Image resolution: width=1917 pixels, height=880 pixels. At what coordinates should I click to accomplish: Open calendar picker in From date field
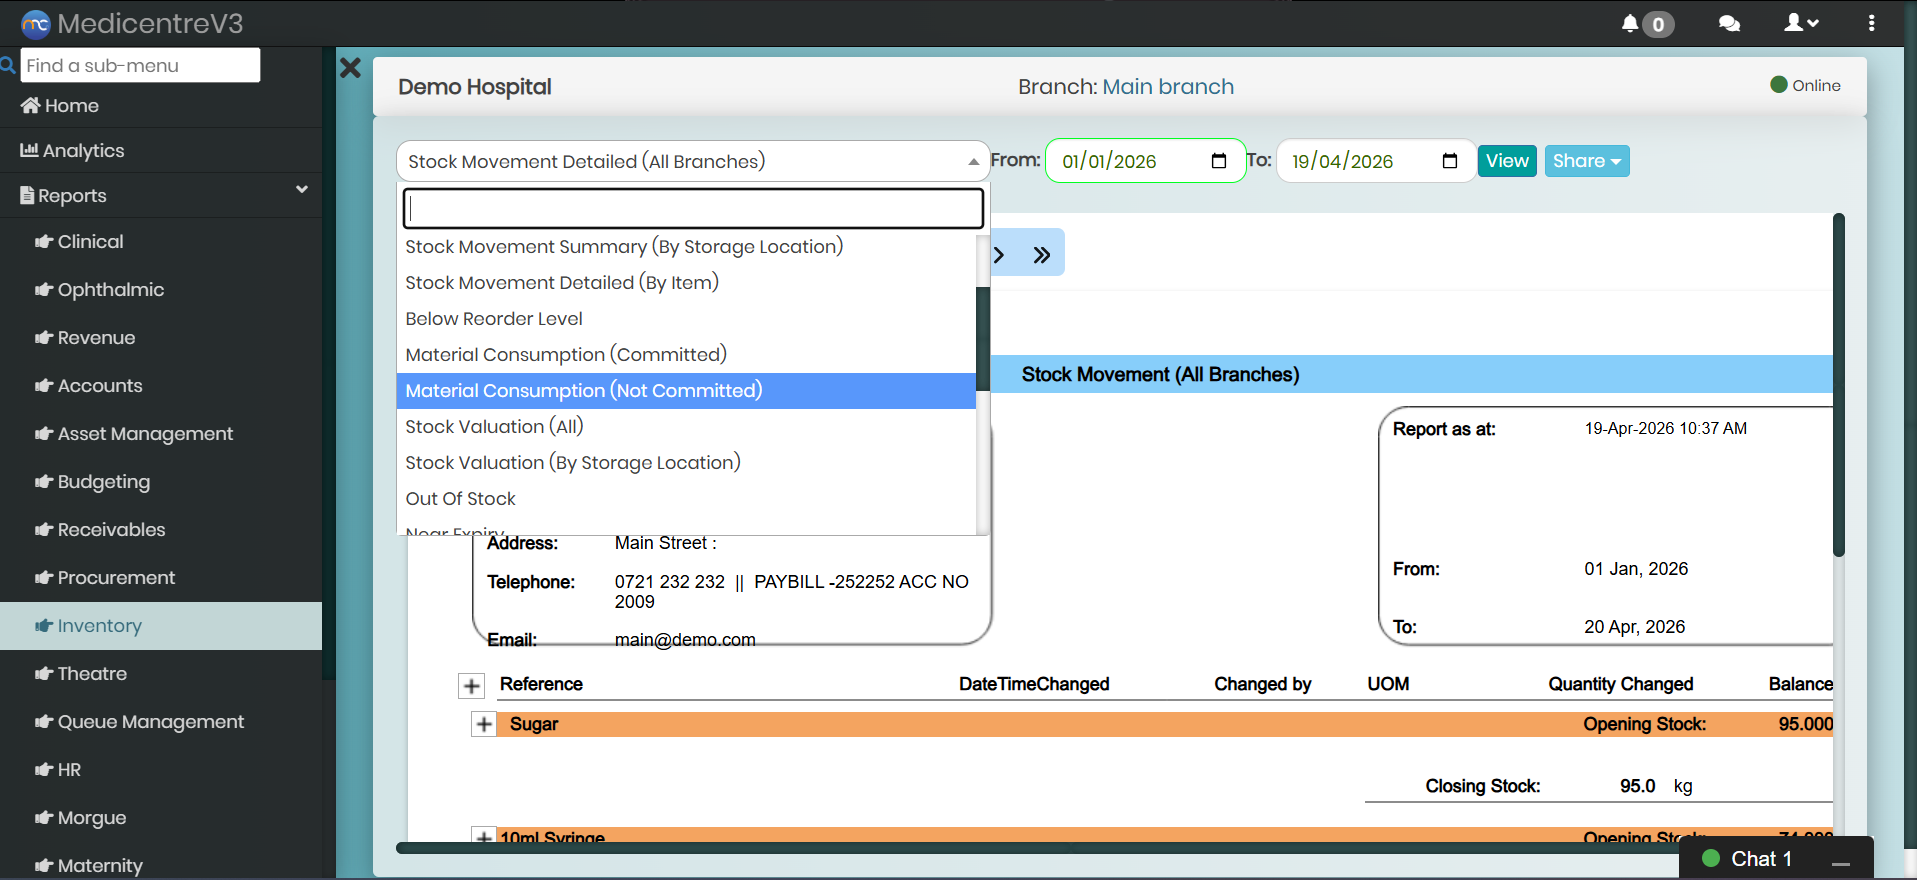coord(1218,161)
